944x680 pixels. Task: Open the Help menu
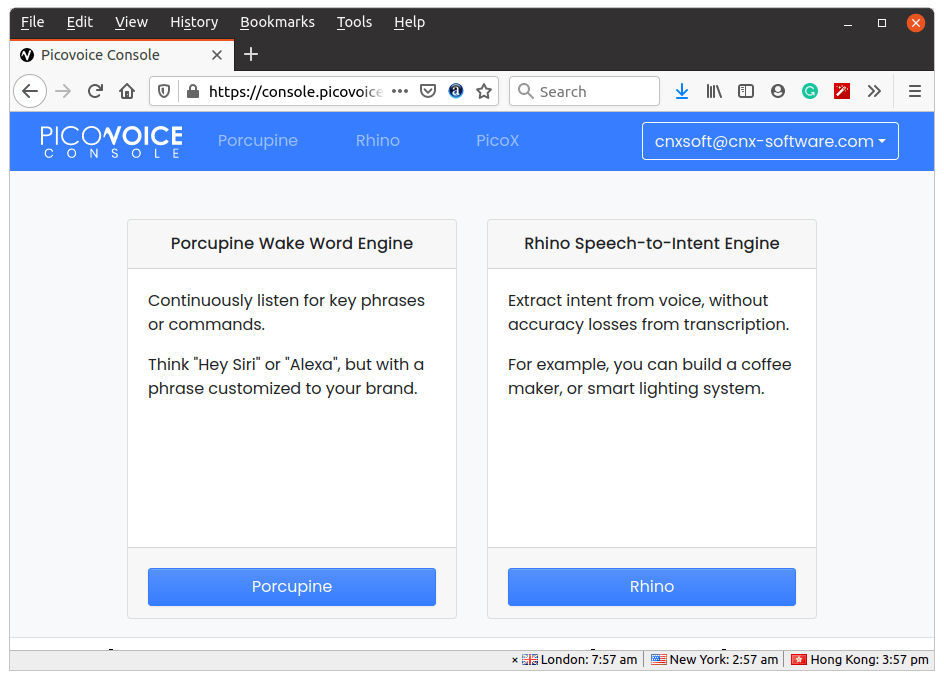[409, 22]
